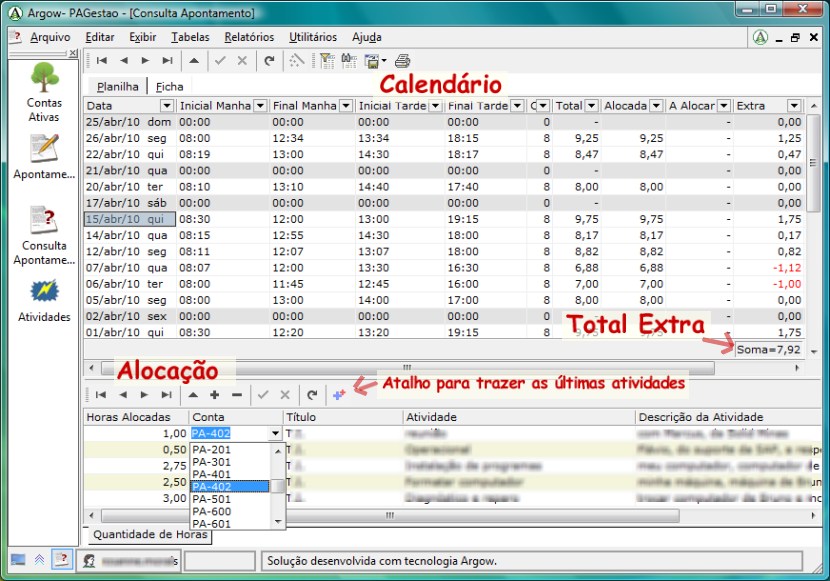The width and height of the screenshot is (830, 581).
Task: Go to first record in calendar toolbar
Action: [102, 61]
